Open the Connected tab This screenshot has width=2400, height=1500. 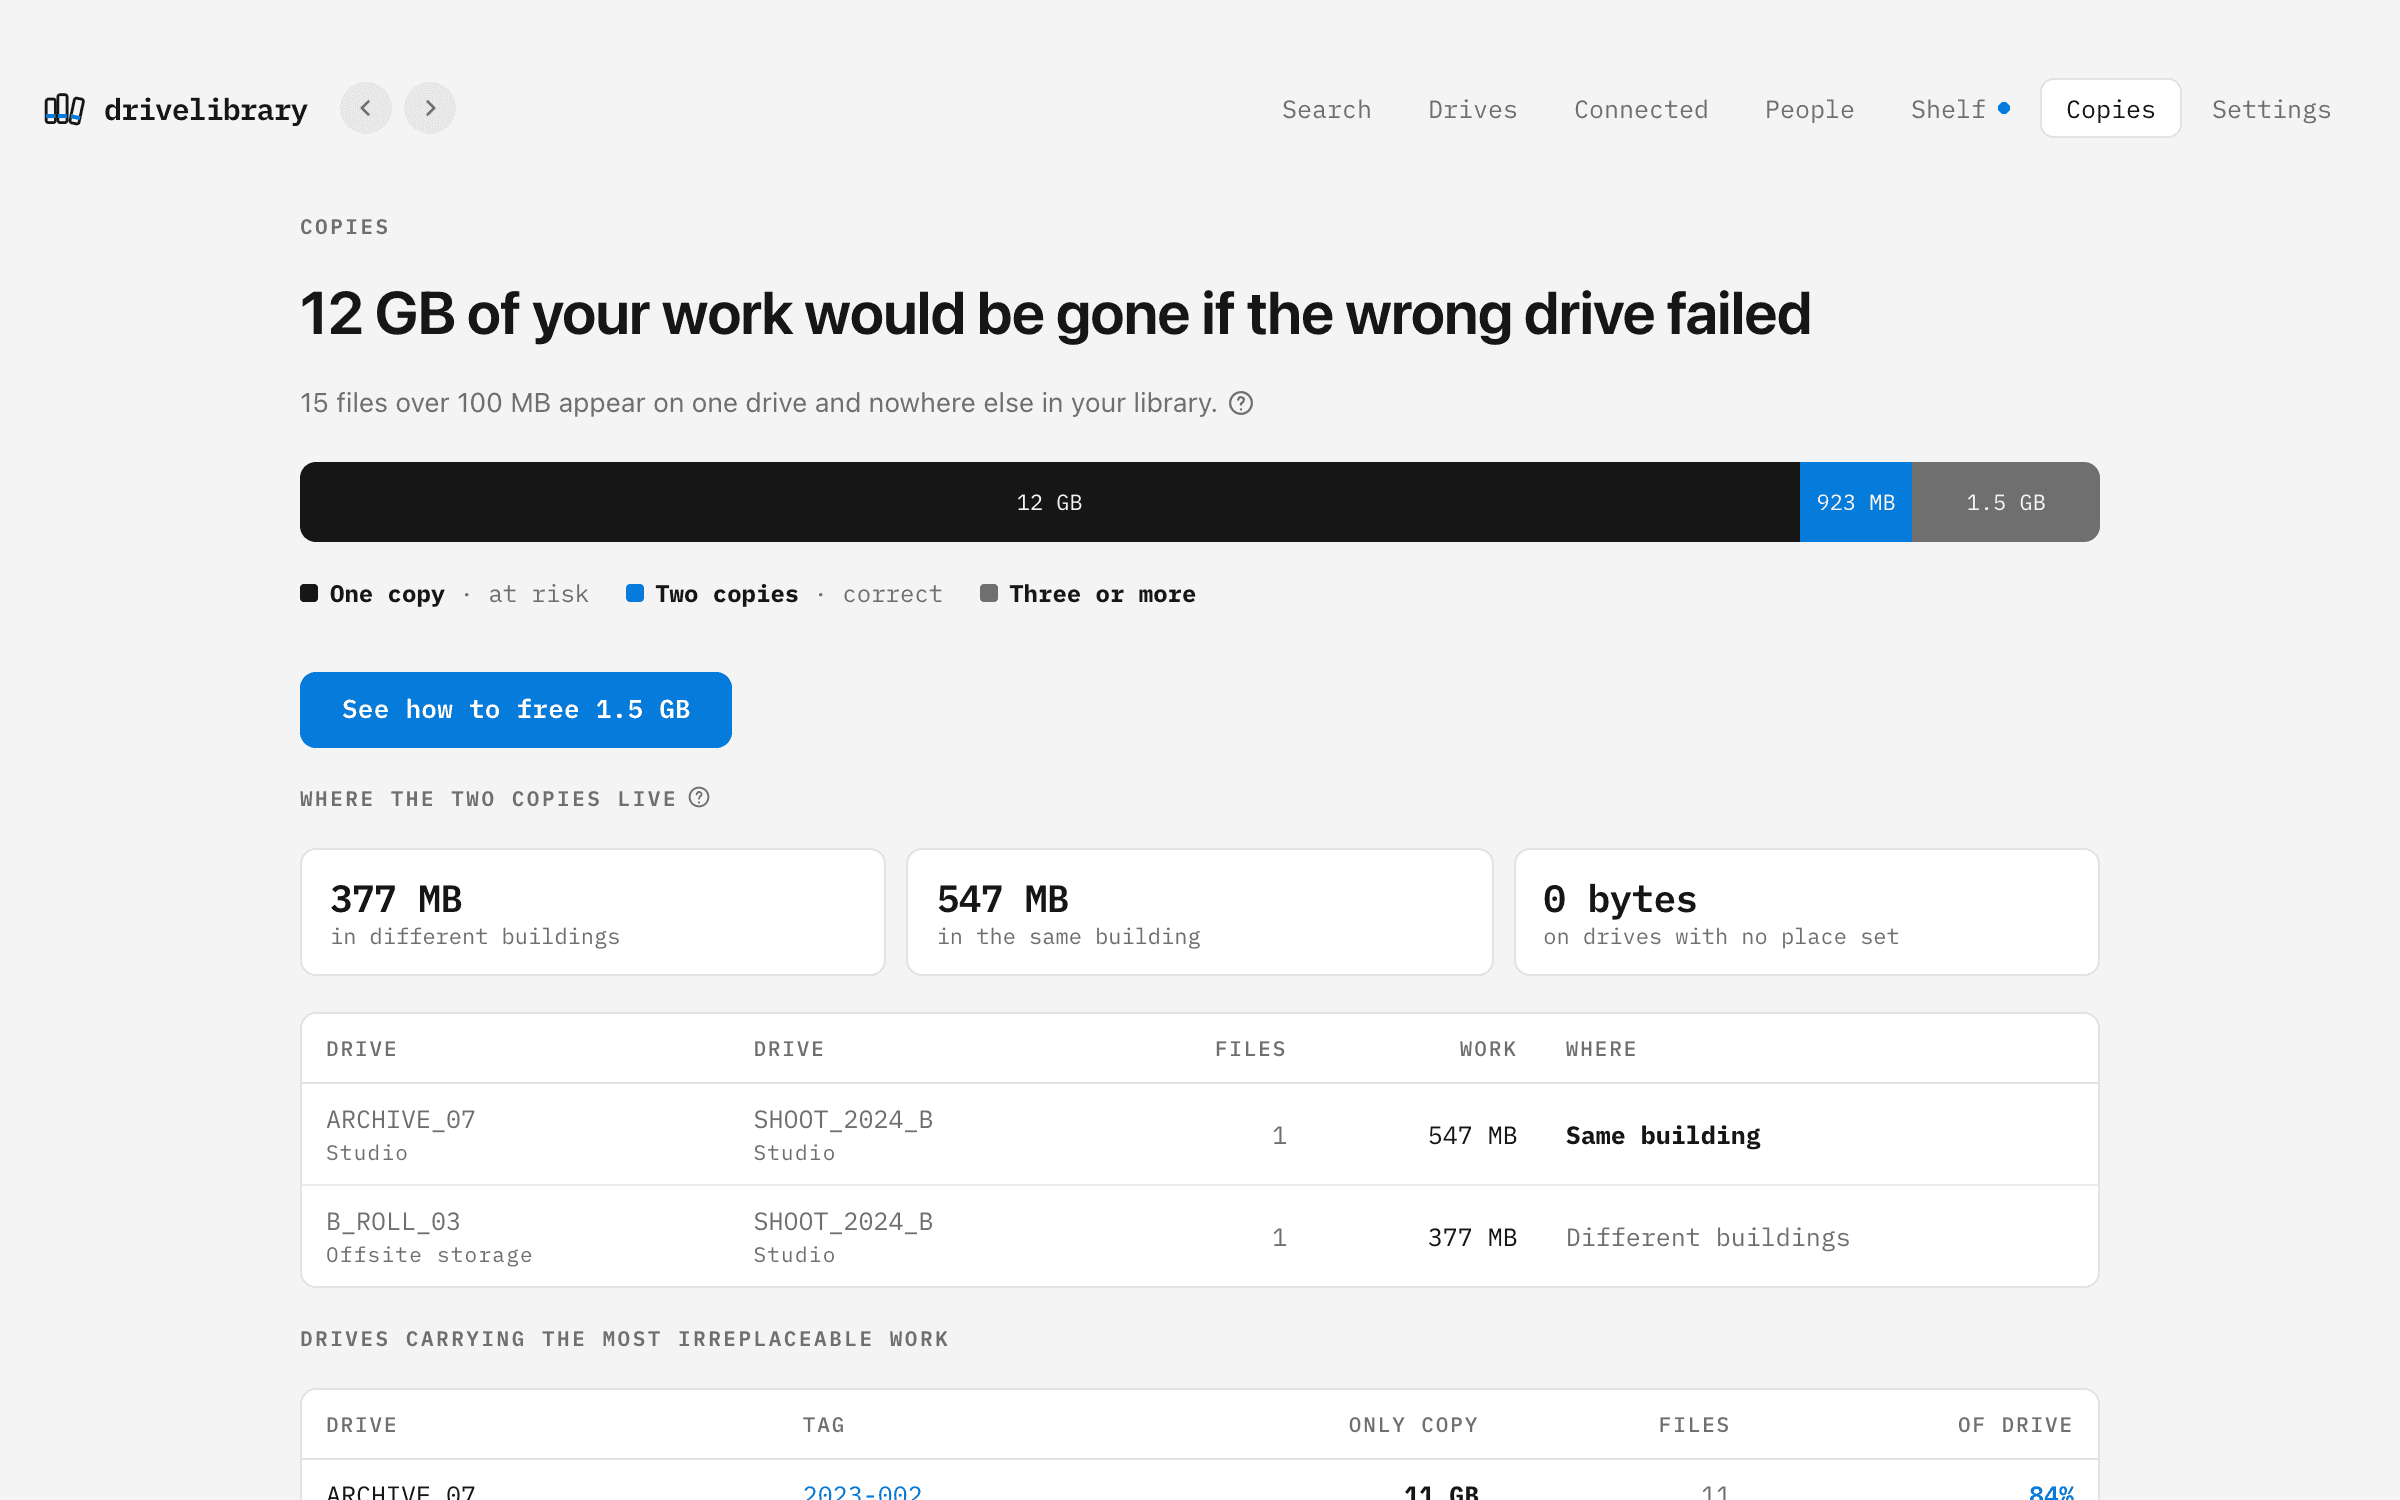click(x=1641, y=109)
